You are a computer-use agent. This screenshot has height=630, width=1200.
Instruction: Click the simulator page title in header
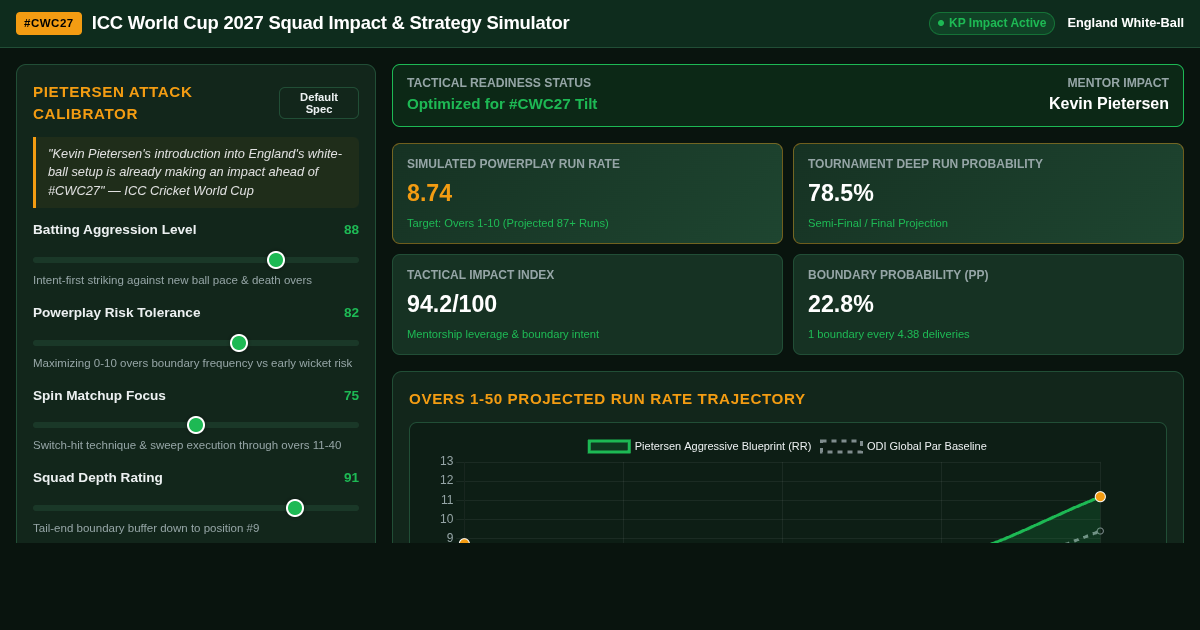click(x=331, y=23)
